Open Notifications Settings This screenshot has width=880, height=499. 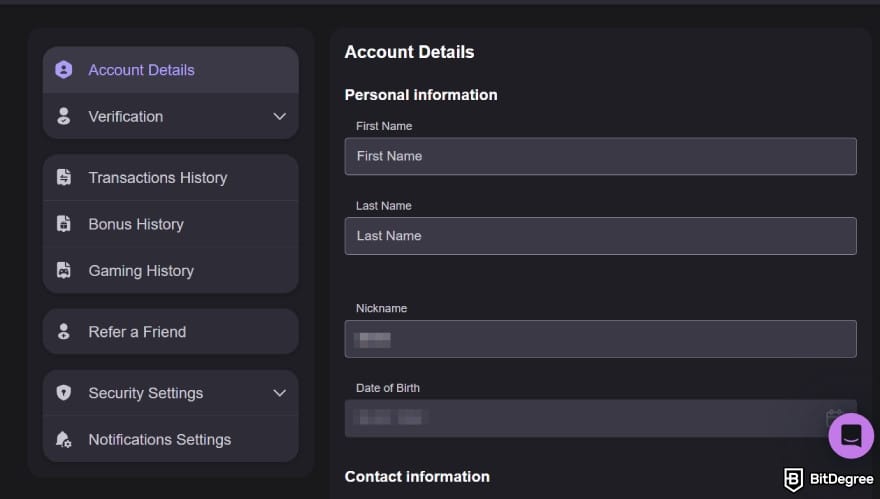(x=171, y=439)
